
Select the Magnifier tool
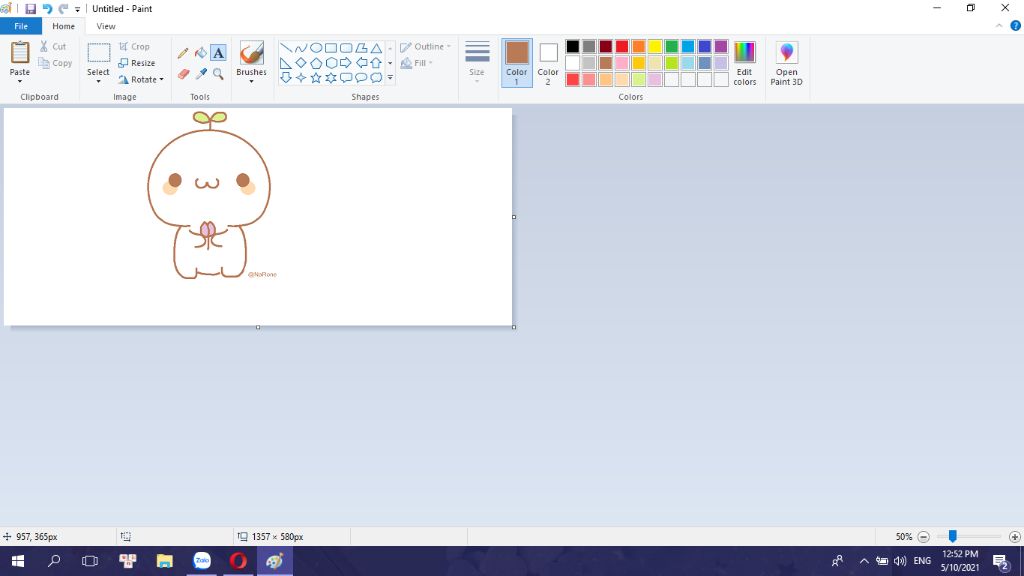click(218, 74)
